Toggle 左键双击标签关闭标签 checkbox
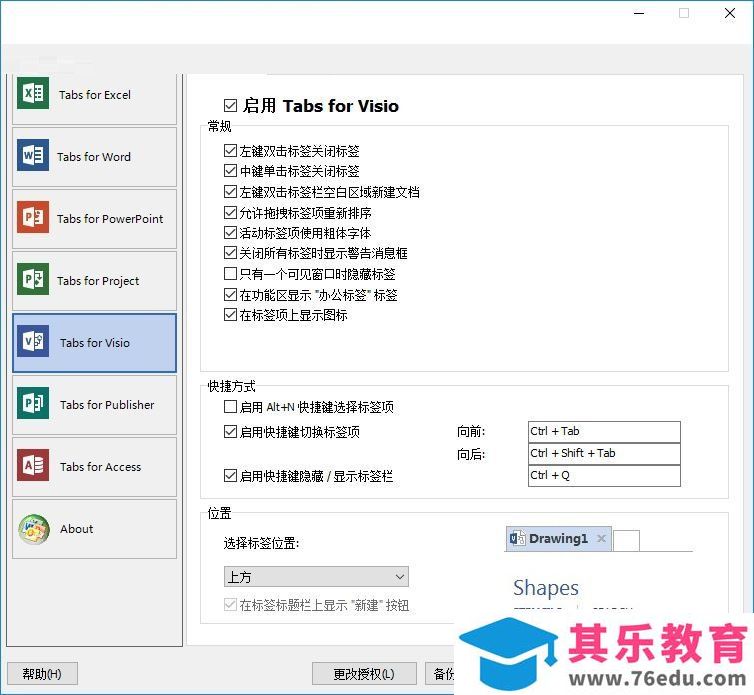The height and width of the screenshot is (695, 754). 230,151
